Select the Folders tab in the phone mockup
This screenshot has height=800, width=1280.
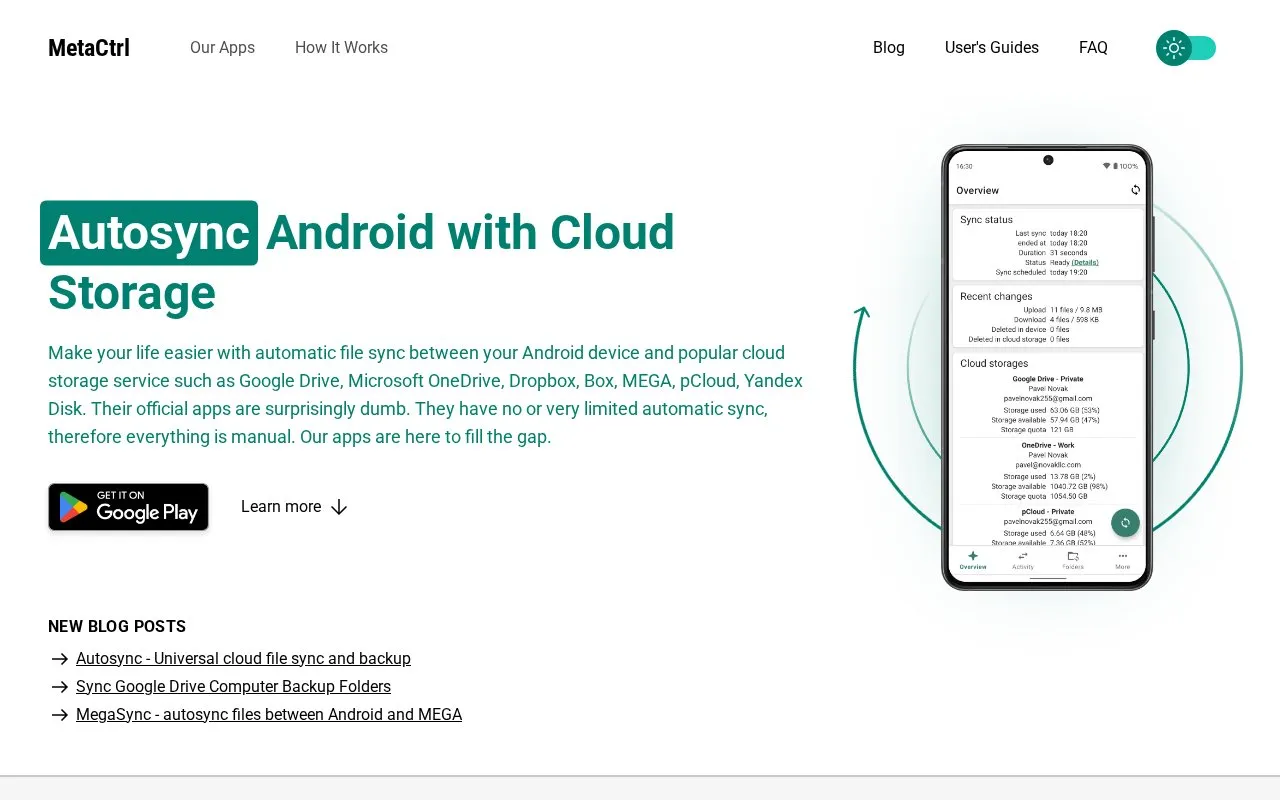coord(1073,560)
